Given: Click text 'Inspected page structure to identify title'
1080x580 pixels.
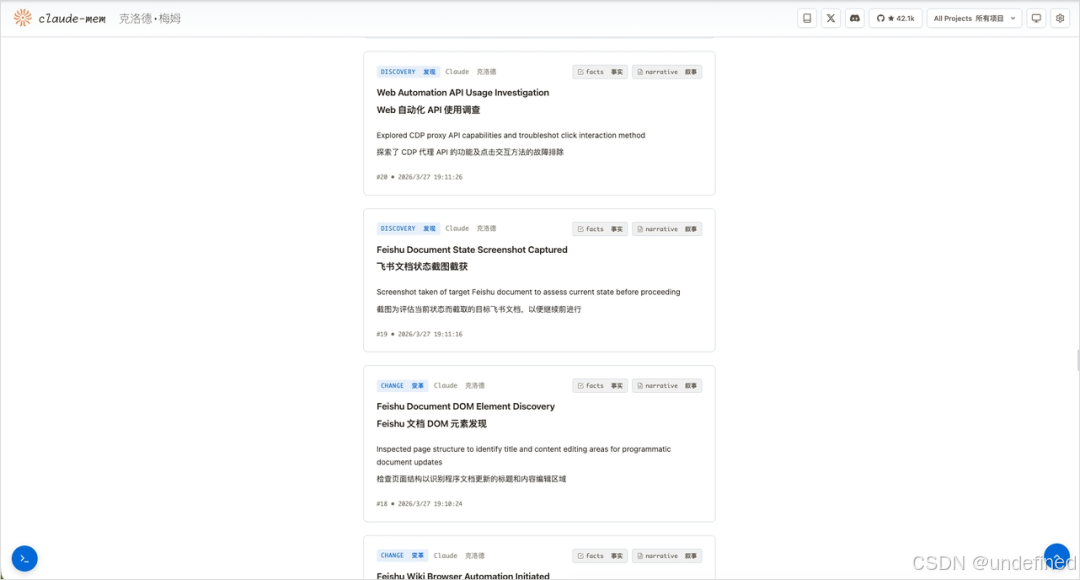Looking at the screenshot, I should (444, 449).
